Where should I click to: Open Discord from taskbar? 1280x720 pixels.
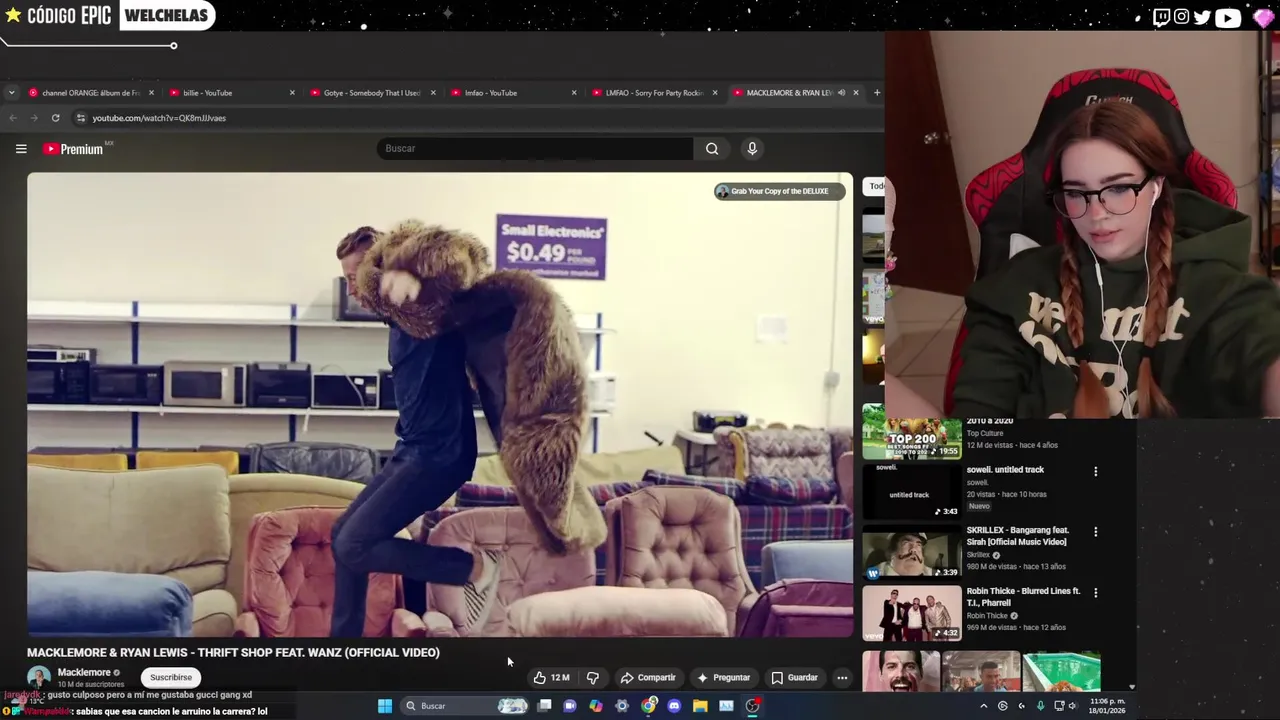point(674,706)
